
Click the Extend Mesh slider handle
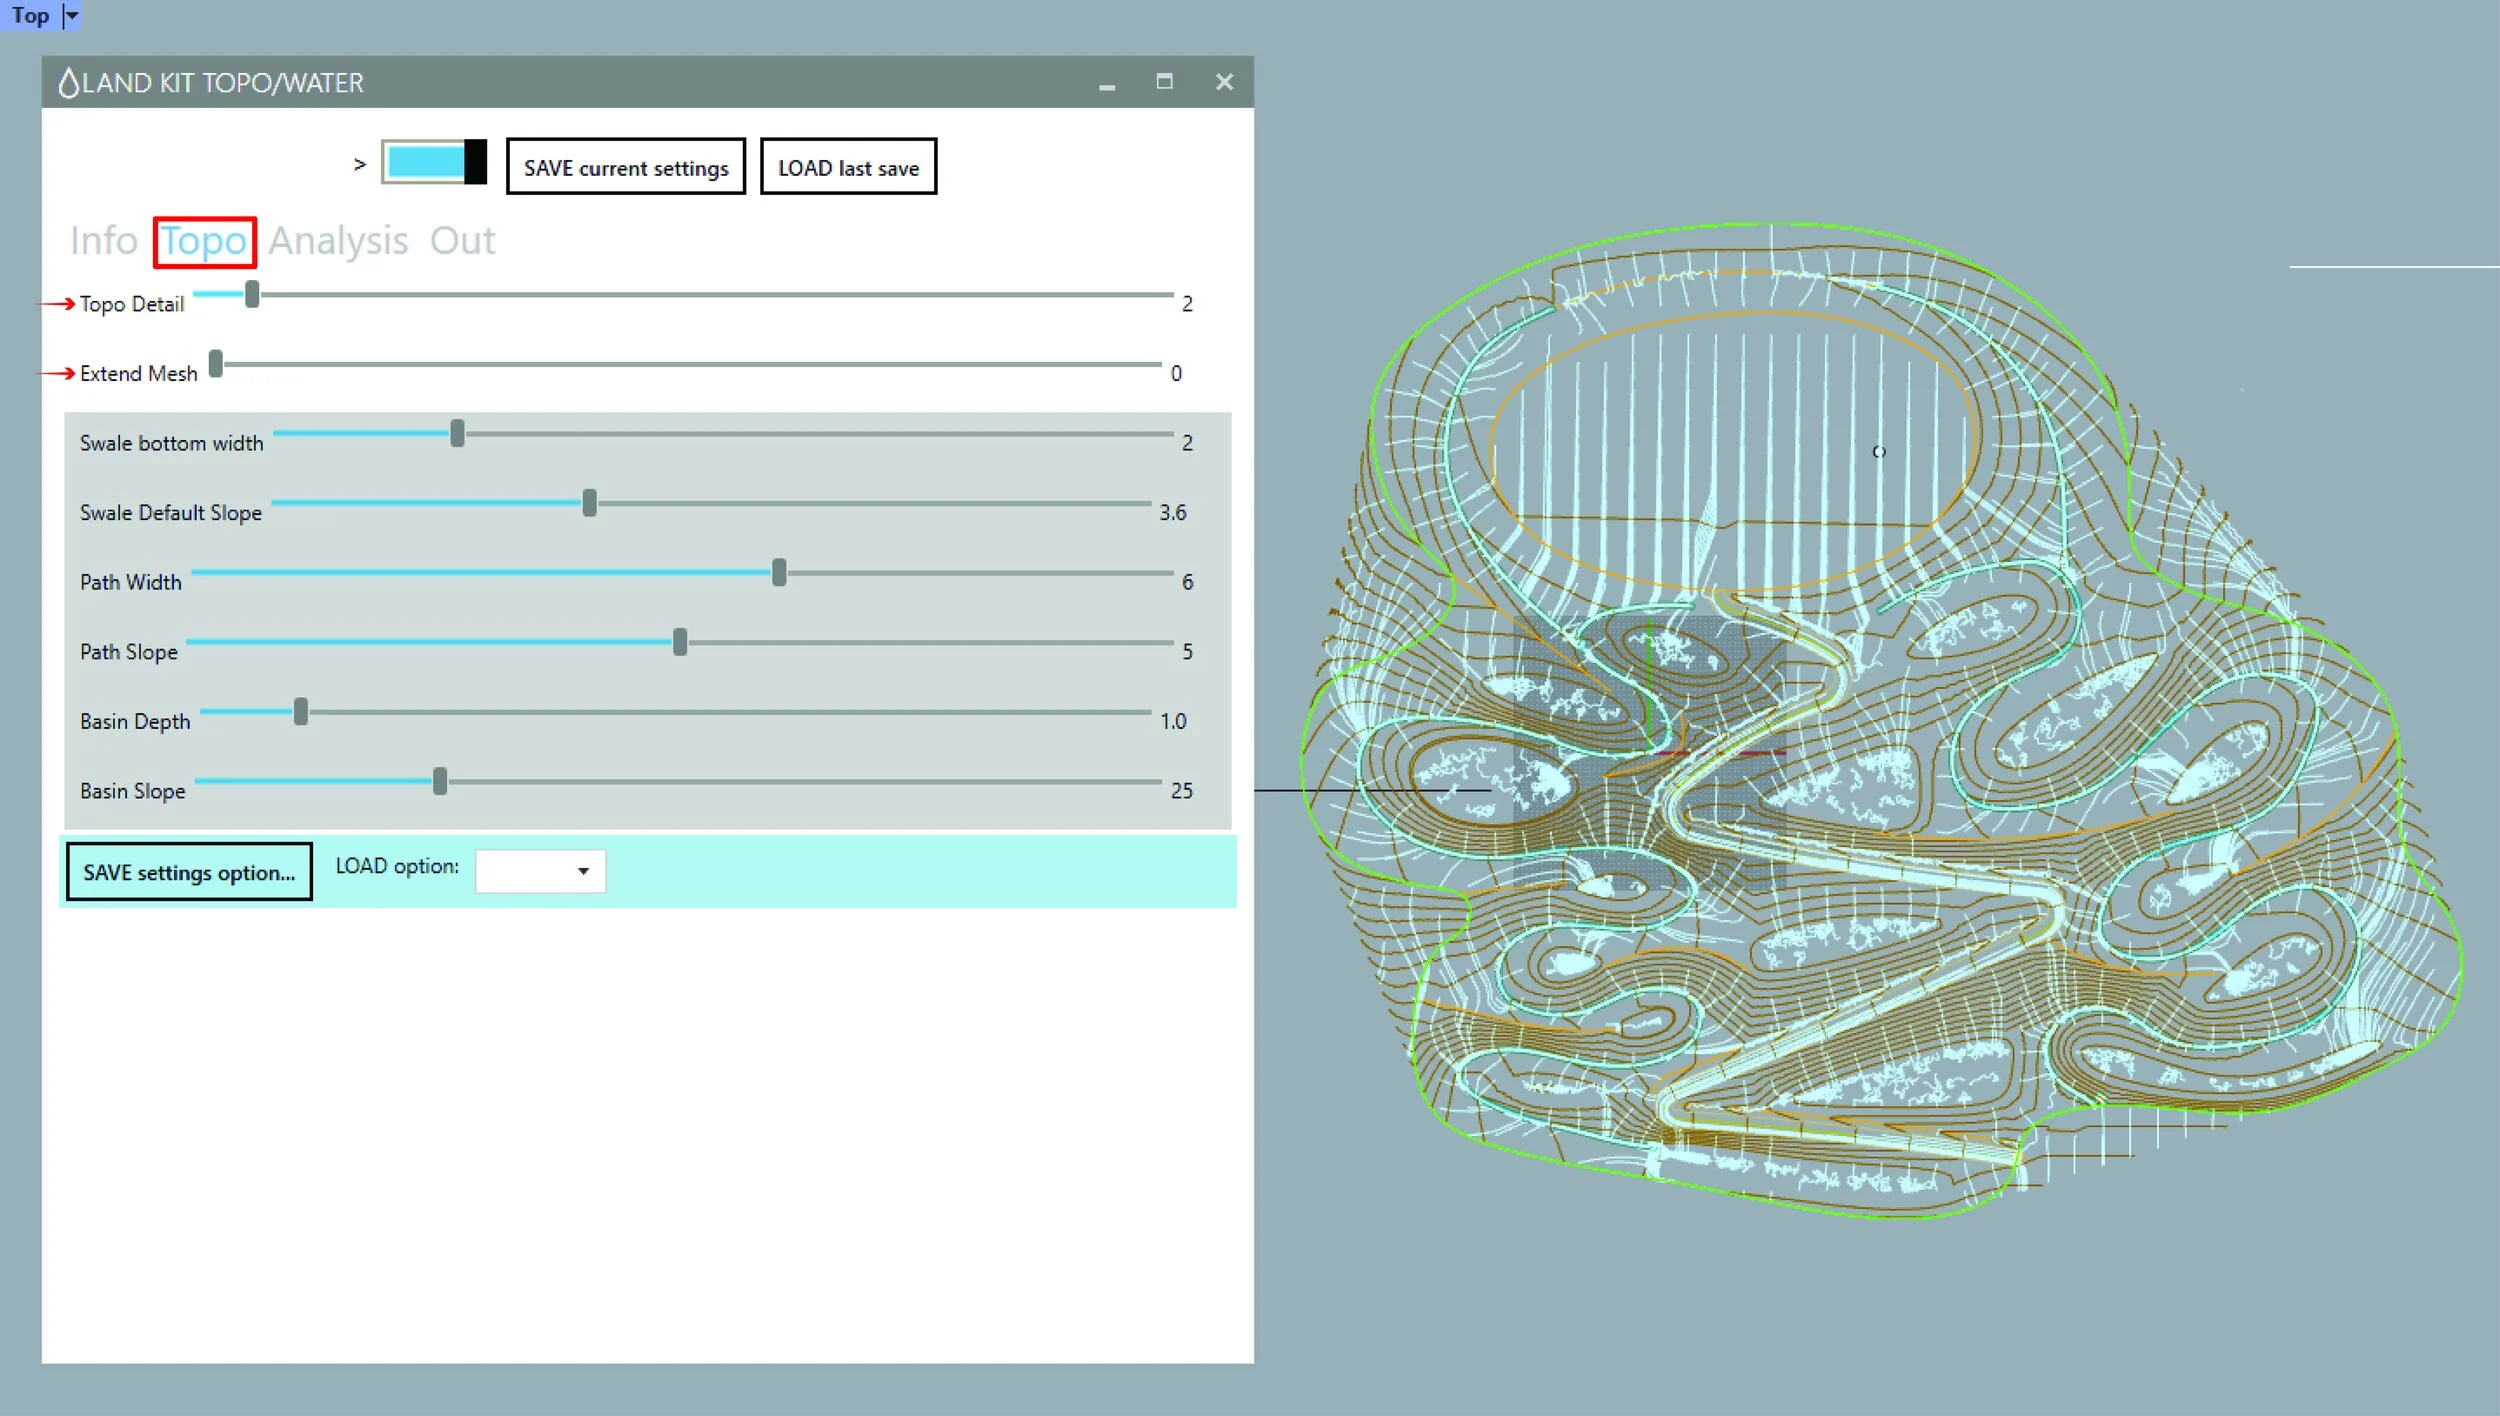click(x=216, y=364)
